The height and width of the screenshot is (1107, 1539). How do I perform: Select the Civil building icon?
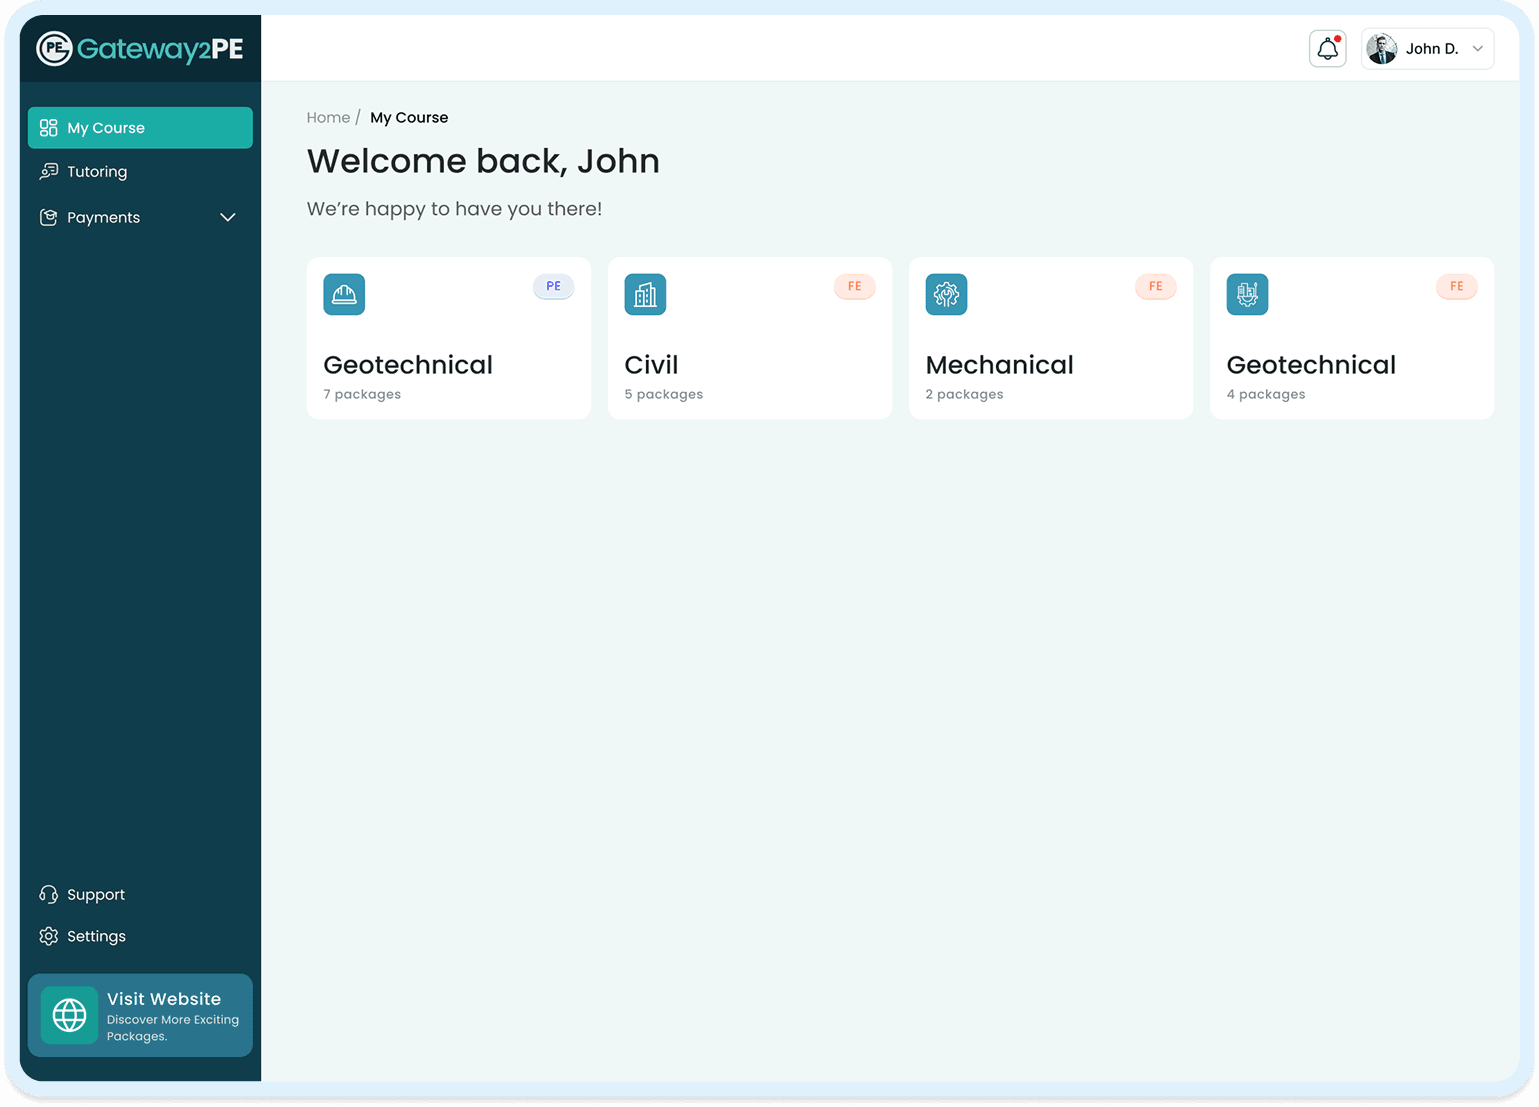[x=645, y=294]
